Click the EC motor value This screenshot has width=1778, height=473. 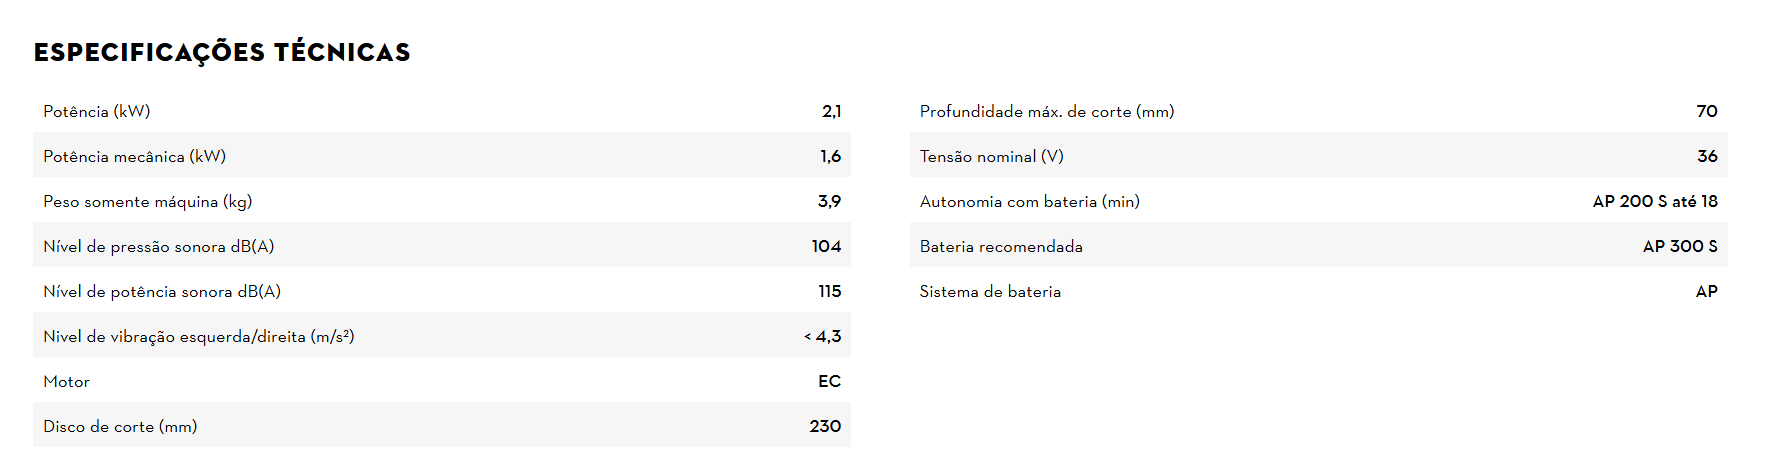(x=829, y=381)
